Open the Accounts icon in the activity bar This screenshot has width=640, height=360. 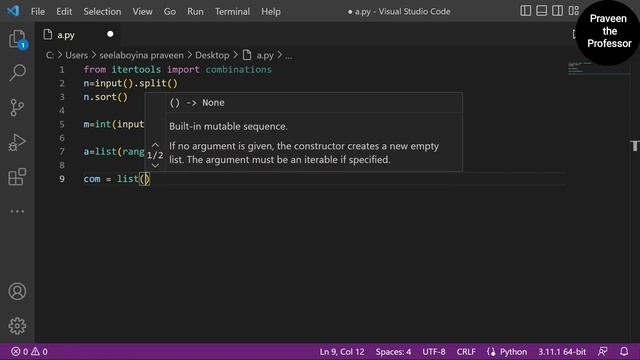pyautogui.click(x=17, y=291)
